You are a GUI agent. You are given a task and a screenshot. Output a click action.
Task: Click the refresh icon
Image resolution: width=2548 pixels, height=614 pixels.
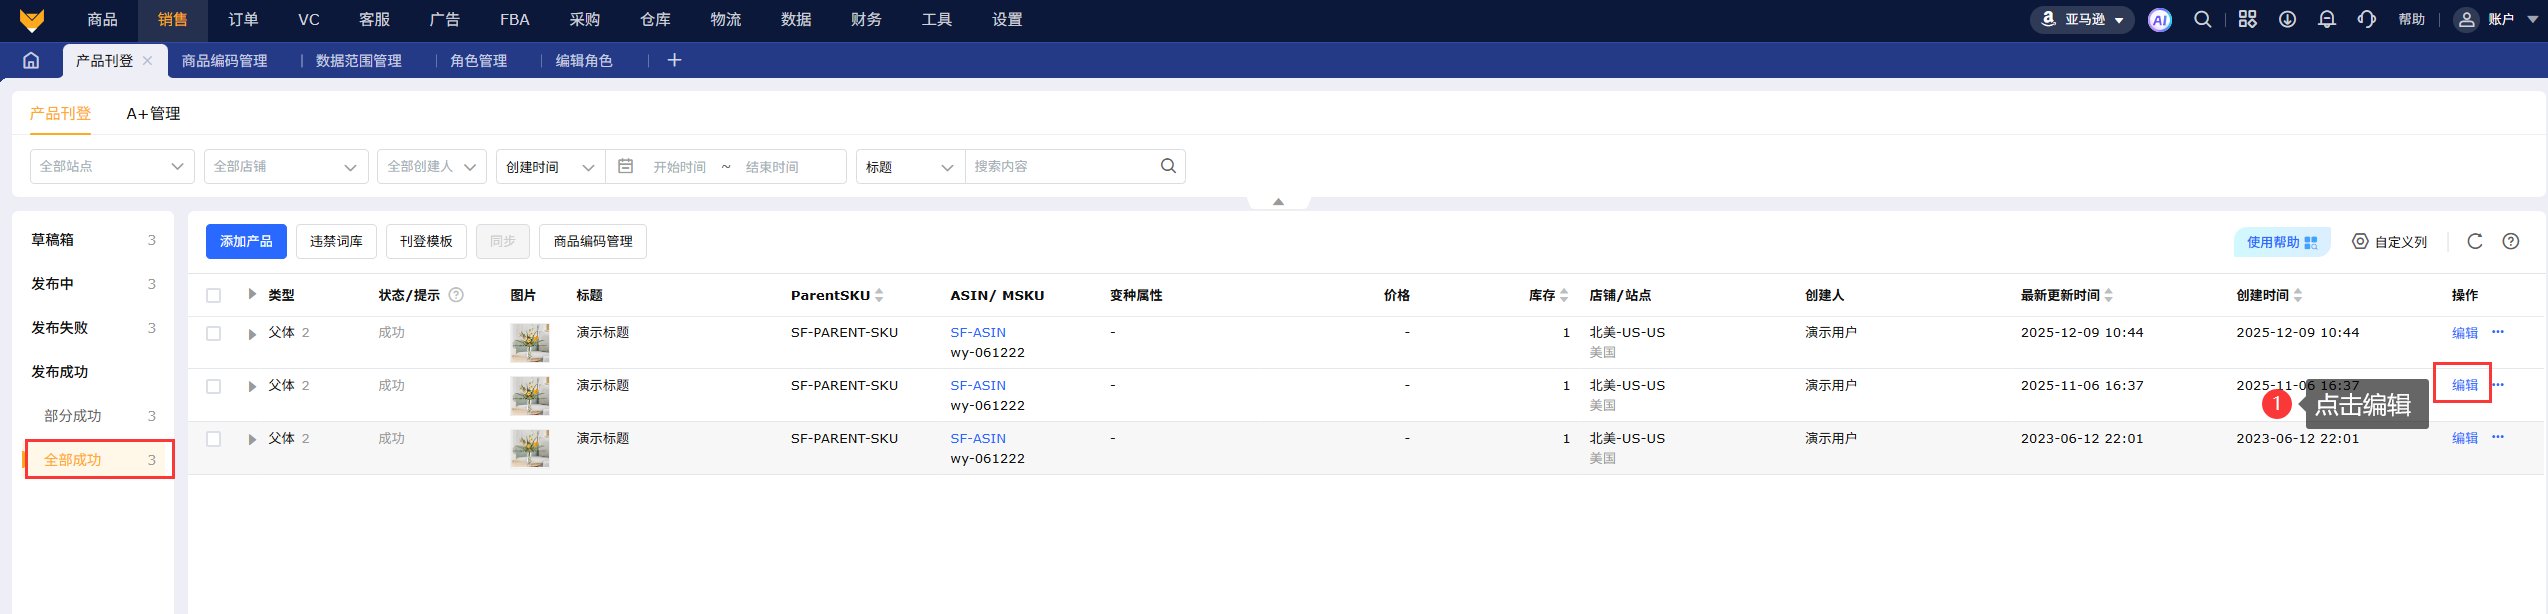pos(2475,241)
